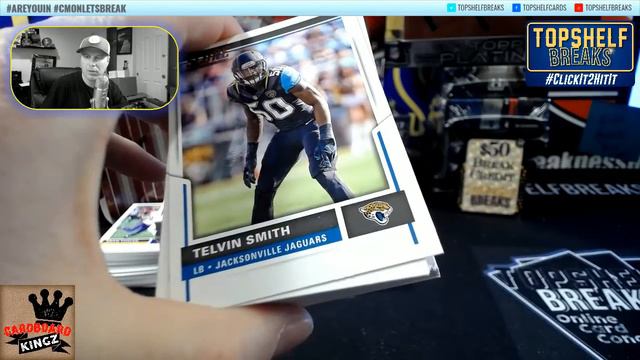Screen dimensions: 640x360
Task: Click the TELVIN SMITH name on card
Action: [241, 242]
